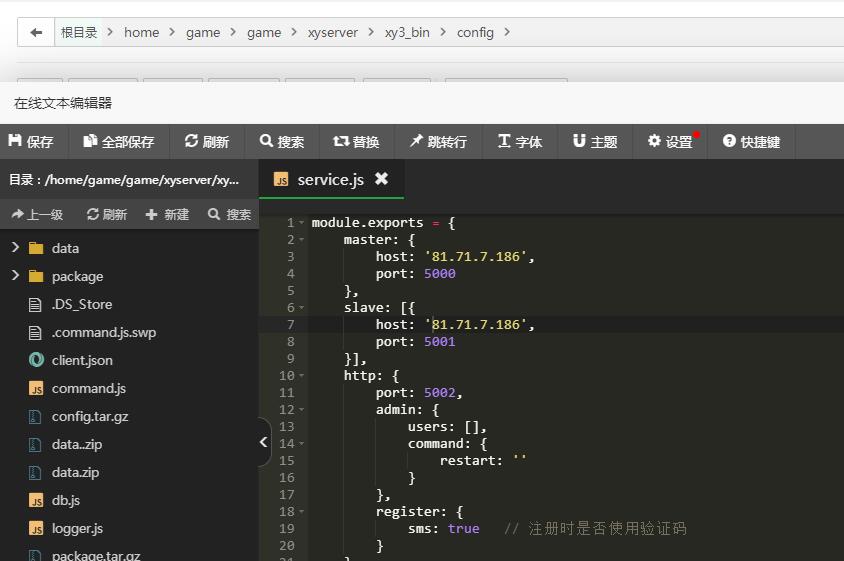Click Save All (全部保存) in the toolbar
This screenshot has width=844, height=561.
click(119, 142)
